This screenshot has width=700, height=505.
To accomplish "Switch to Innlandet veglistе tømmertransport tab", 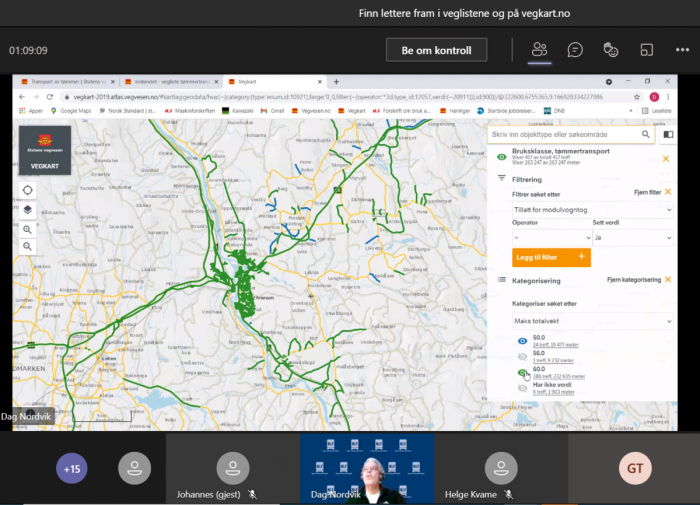I will pyautogui.click(x=172, y=82).
